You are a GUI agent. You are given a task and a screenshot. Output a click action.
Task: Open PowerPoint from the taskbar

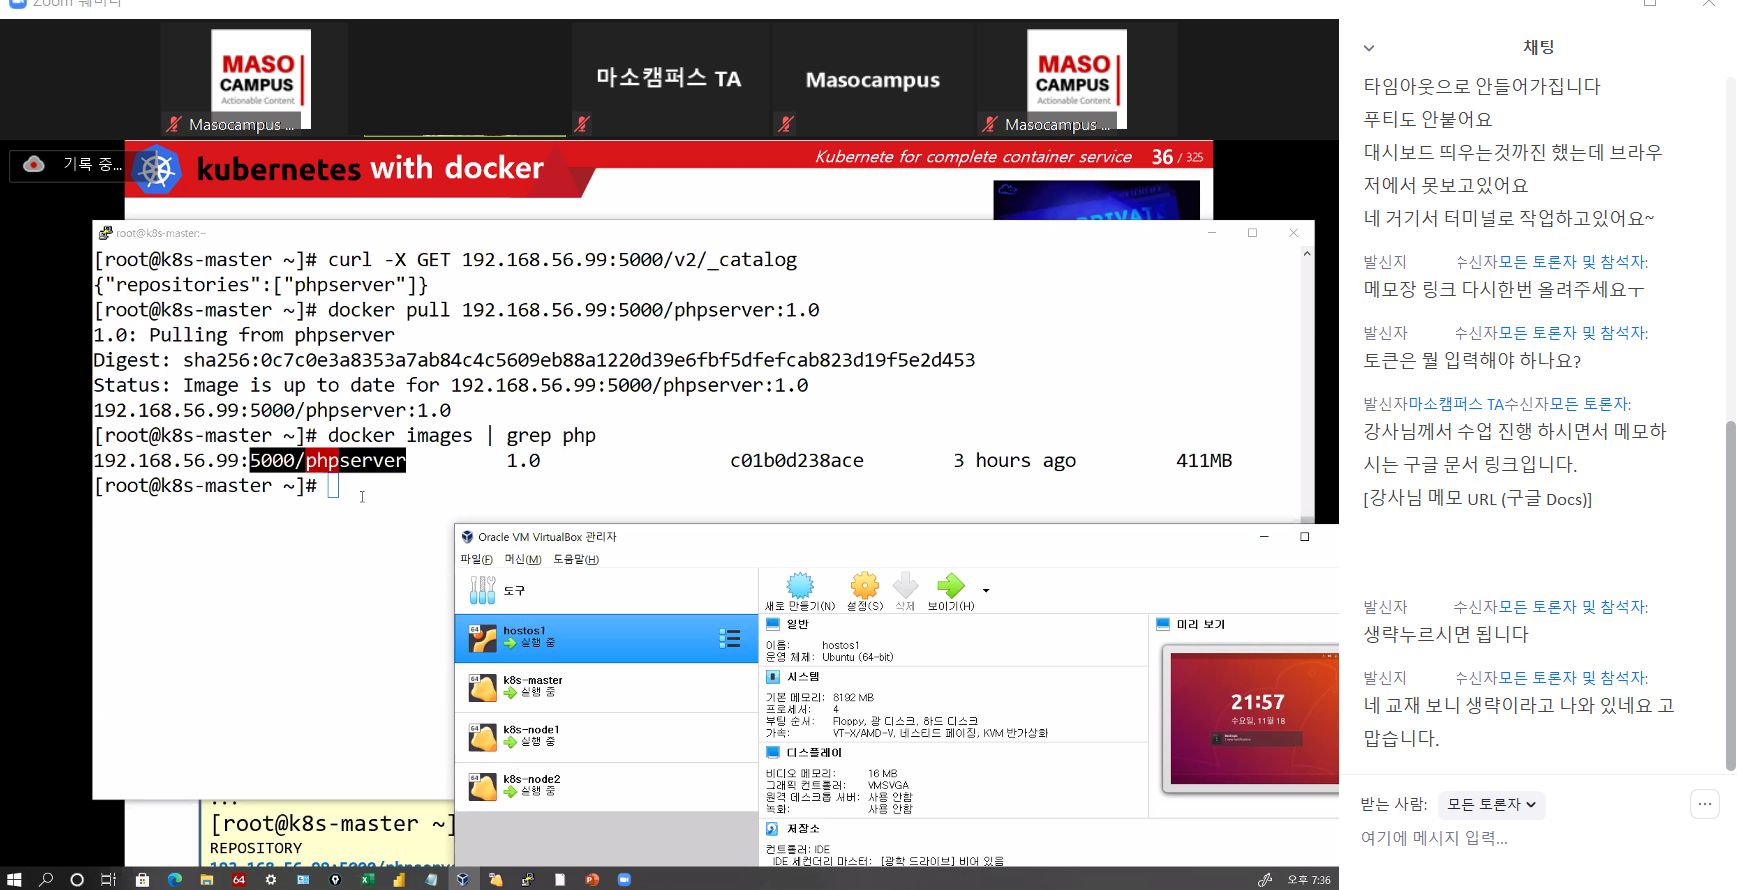(x=592, y=880)
